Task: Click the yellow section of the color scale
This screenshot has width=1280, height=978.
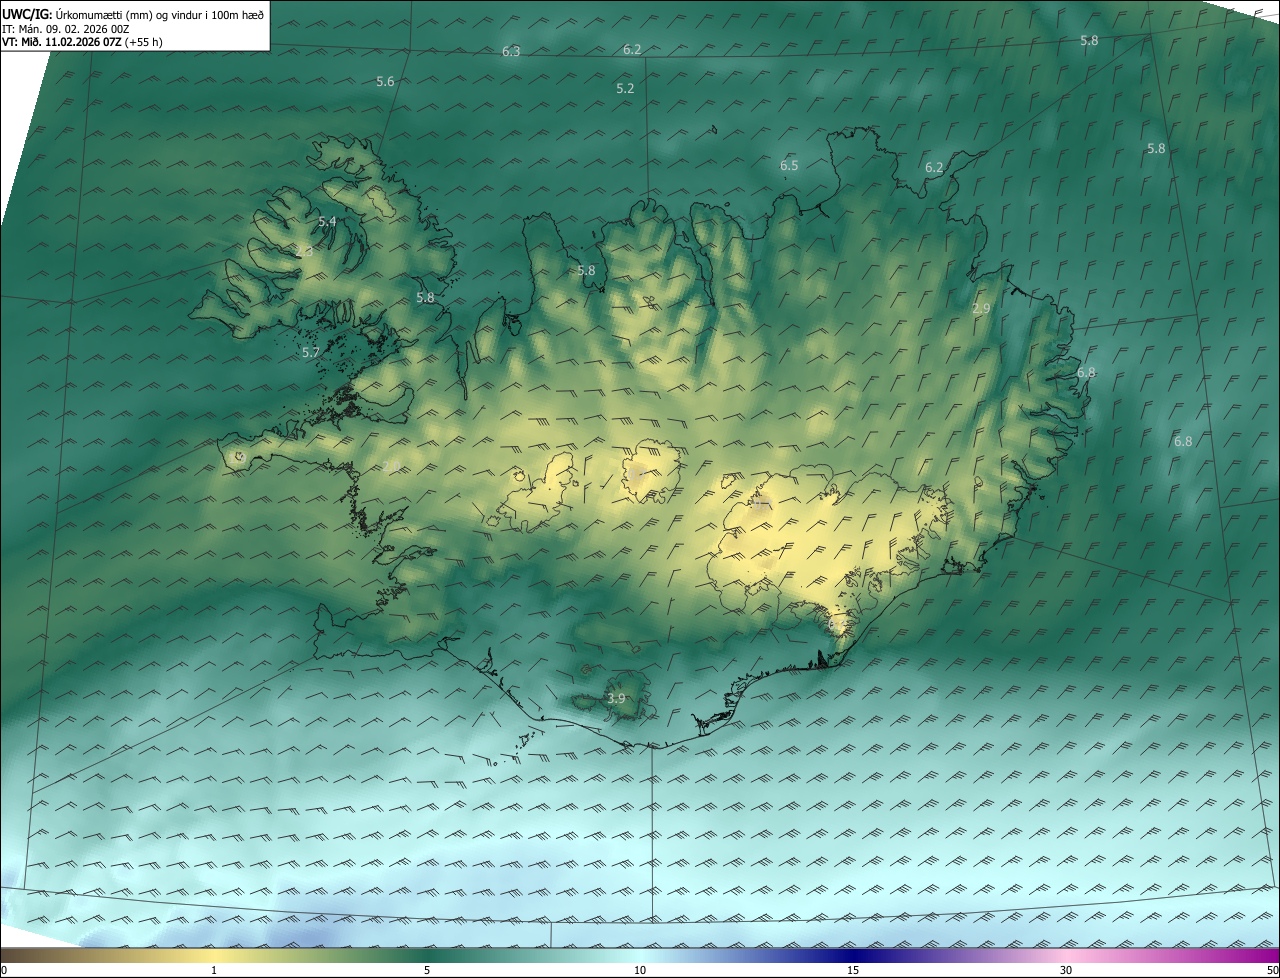Action: pyautogui.click(x=215, y=956)
